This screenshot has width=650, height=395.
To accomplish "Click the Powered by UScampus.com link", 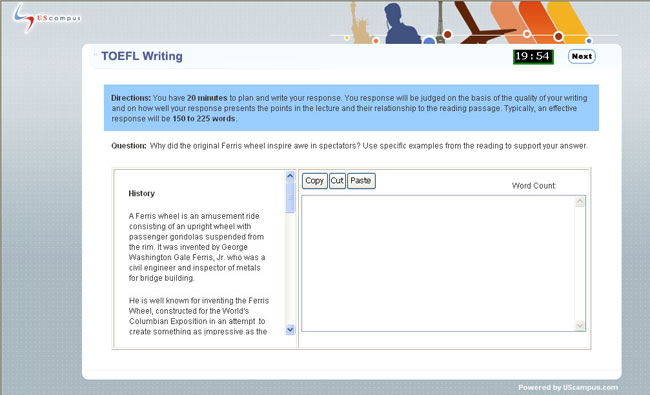I will click(568, 387).
